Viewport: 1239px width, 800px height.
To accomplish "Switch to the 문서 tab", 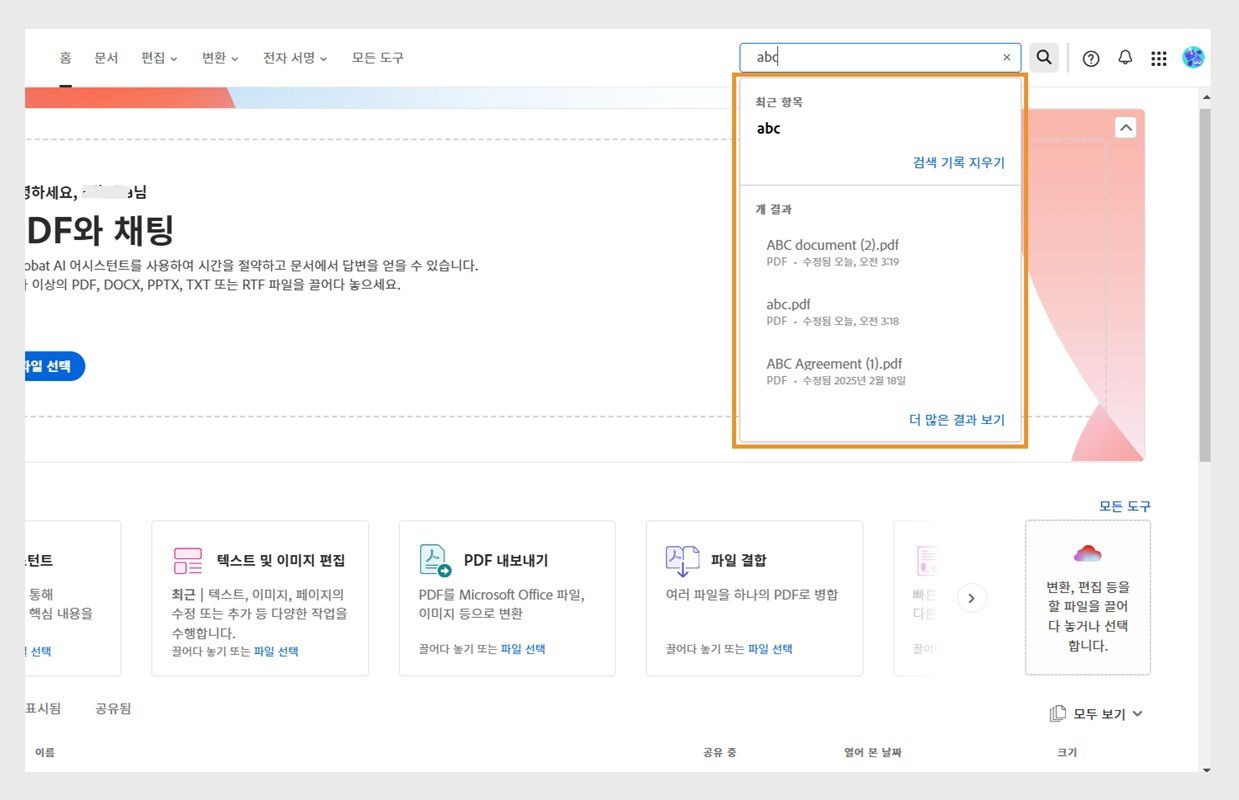I will click(x=106, y=58).
